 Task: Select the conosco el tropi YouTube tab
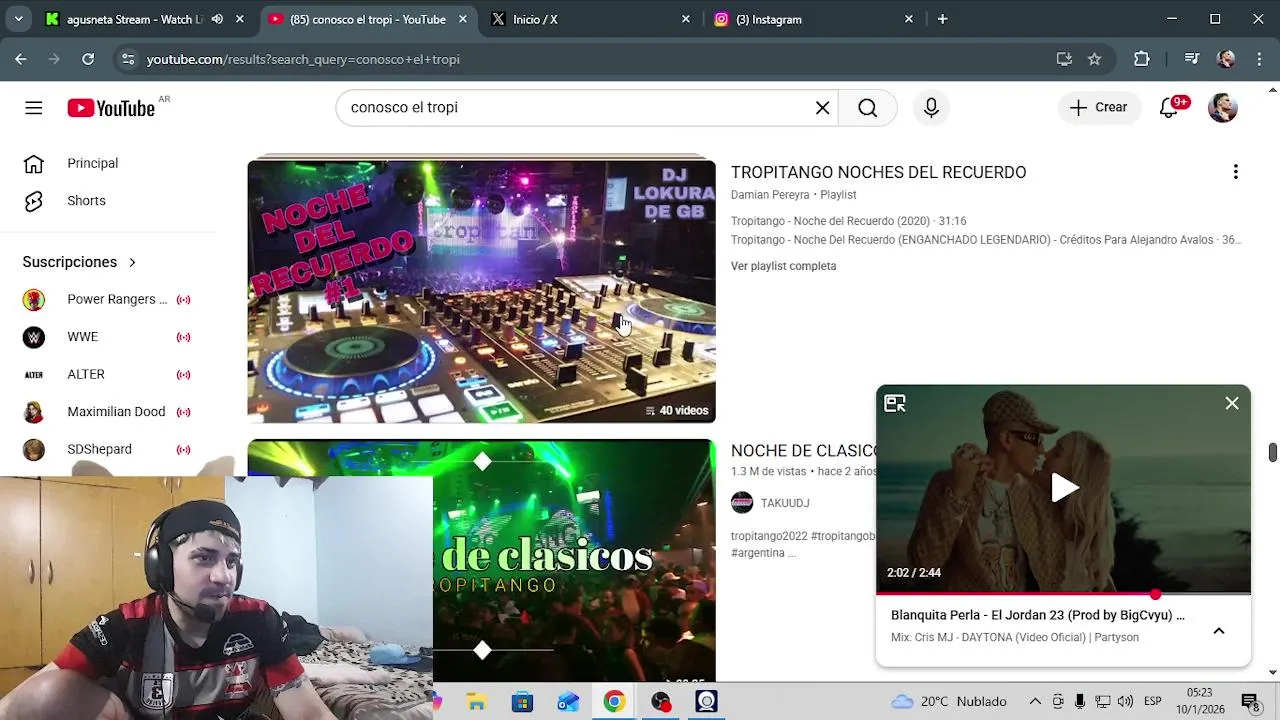click(367, 19)
